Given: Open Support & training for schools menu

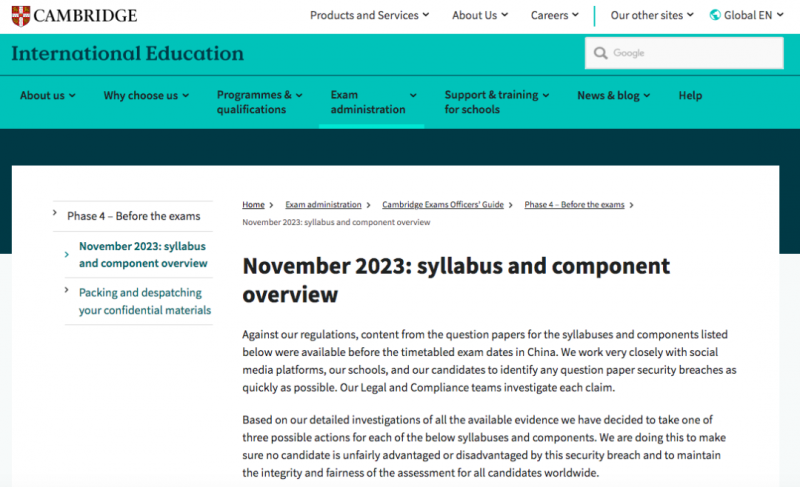Looking at the screenshot, I should click(x=496, y=102).
